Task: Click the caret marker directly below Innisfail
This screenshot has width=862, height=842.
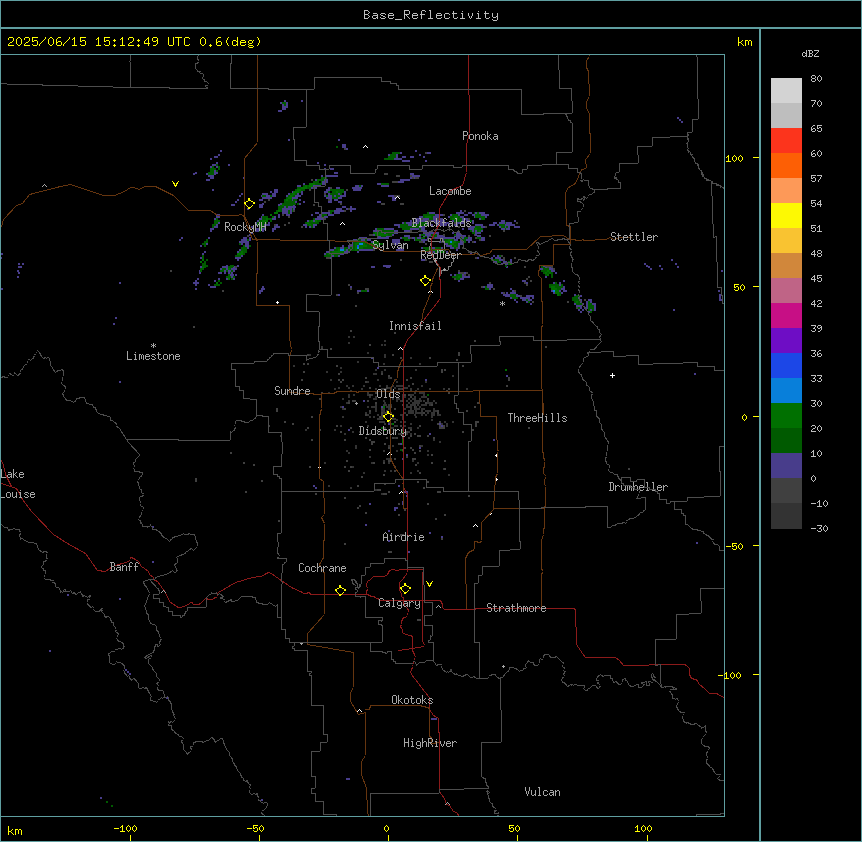Action: [400, 348]
